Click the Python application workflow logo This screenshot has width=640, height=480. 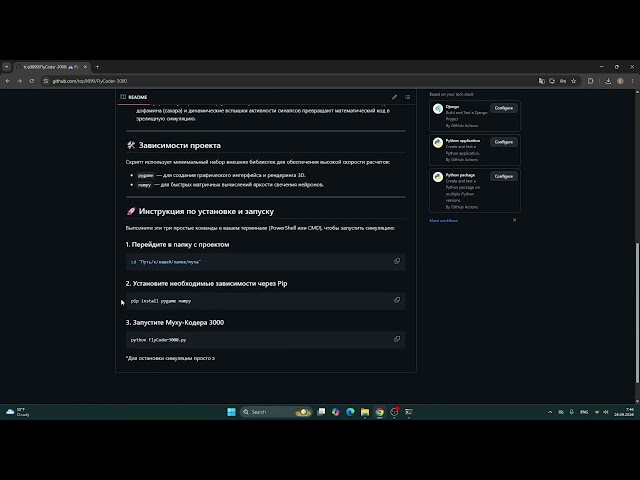tap(438, 142)
